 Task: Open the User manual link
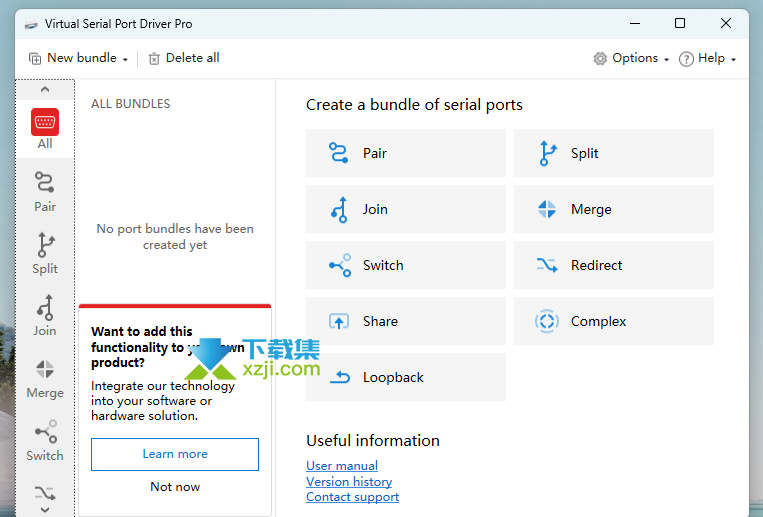pos(342,466)
